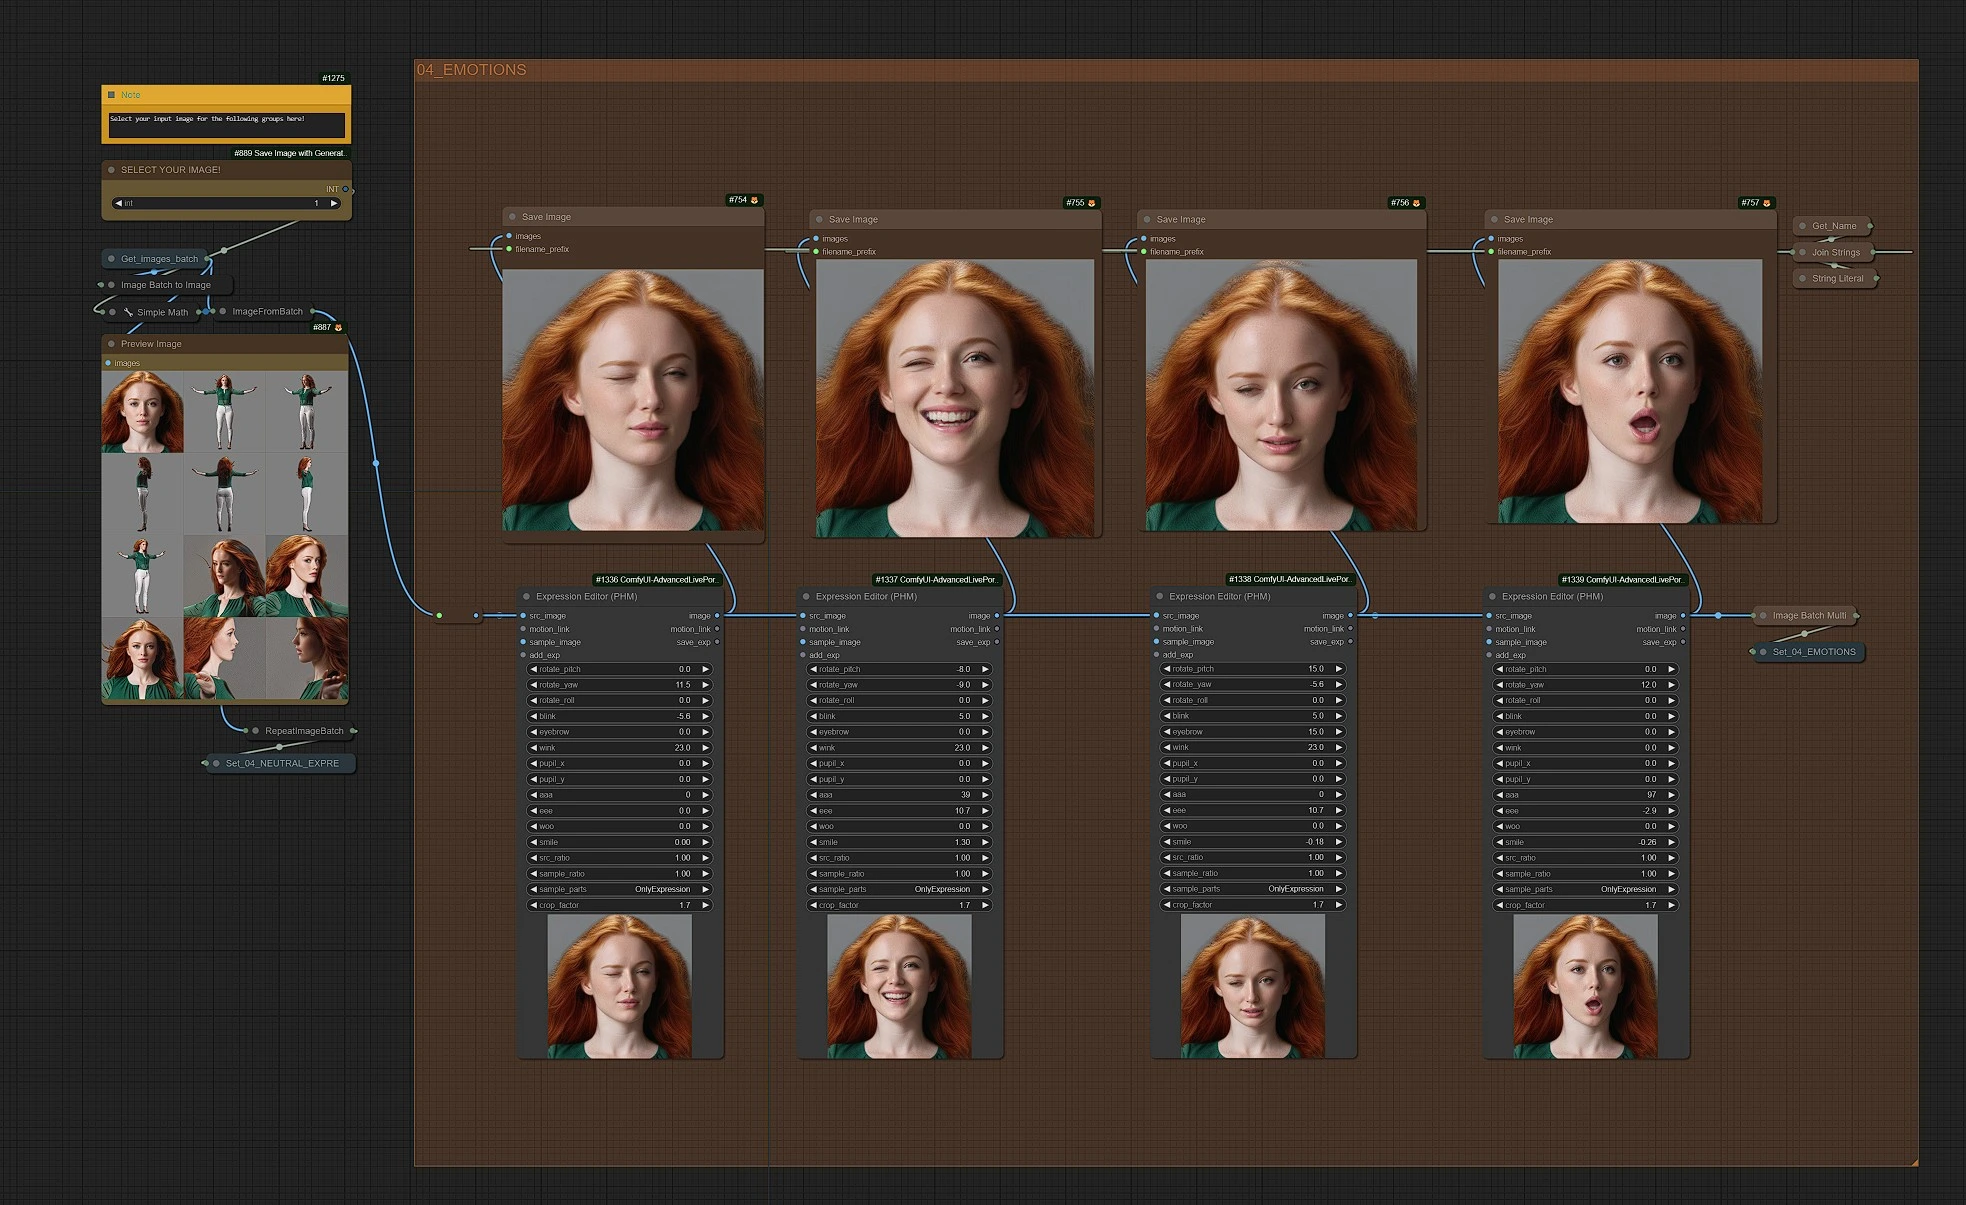Increase wink arrow on Expression Editor #1336
Image resolution: width=1966 pixels, height=1205 pixels.
click(x=705, y=748)
